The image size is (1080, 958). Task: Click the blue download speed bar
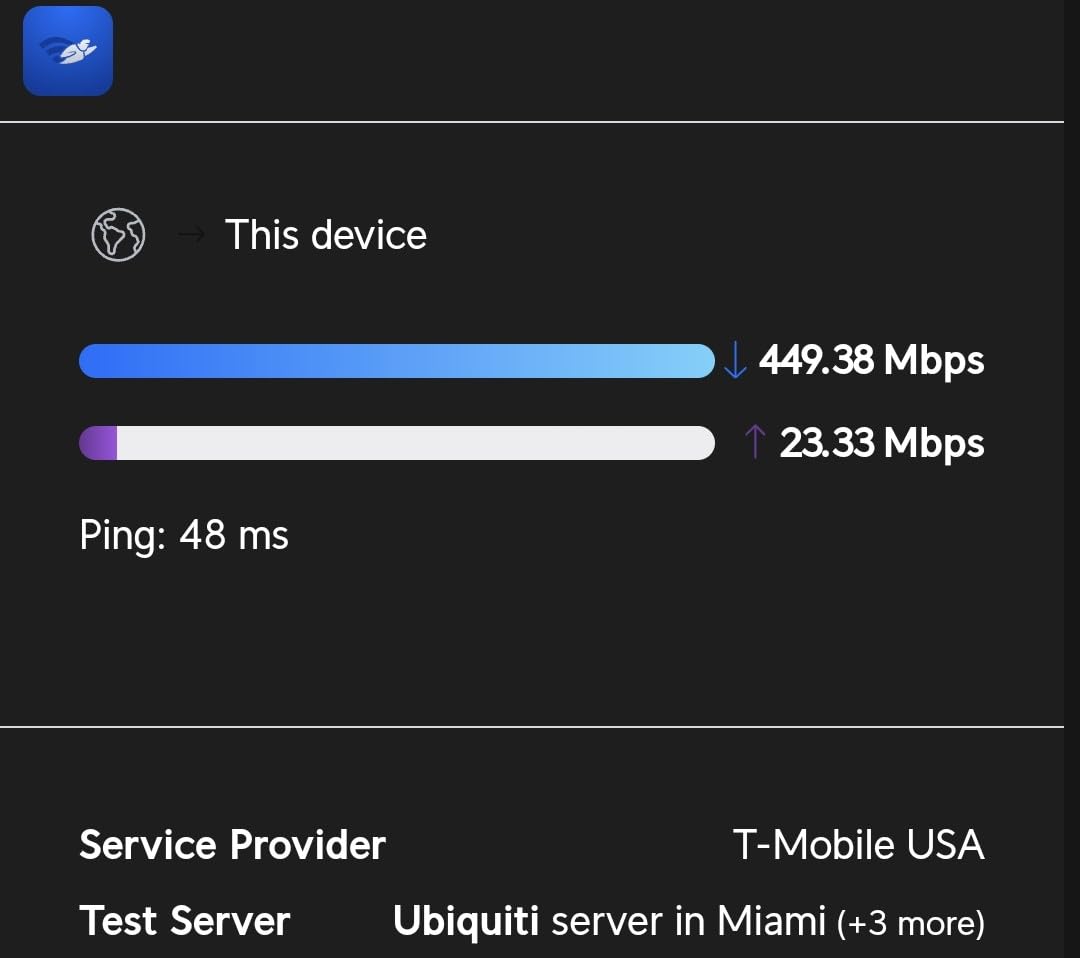click(x=396, y=361)
